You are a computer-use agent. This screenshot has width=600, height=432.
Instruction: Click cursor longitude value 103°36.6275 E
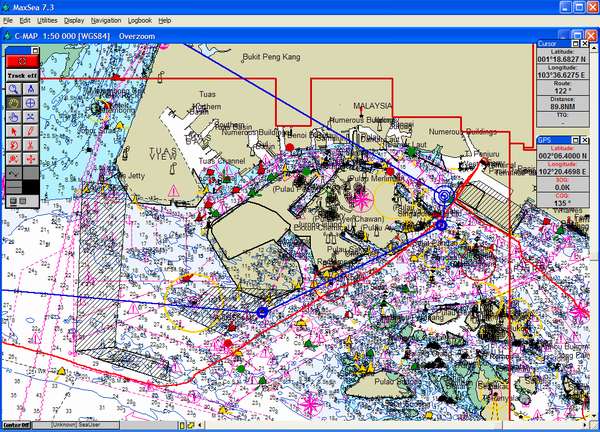[562, 75]
